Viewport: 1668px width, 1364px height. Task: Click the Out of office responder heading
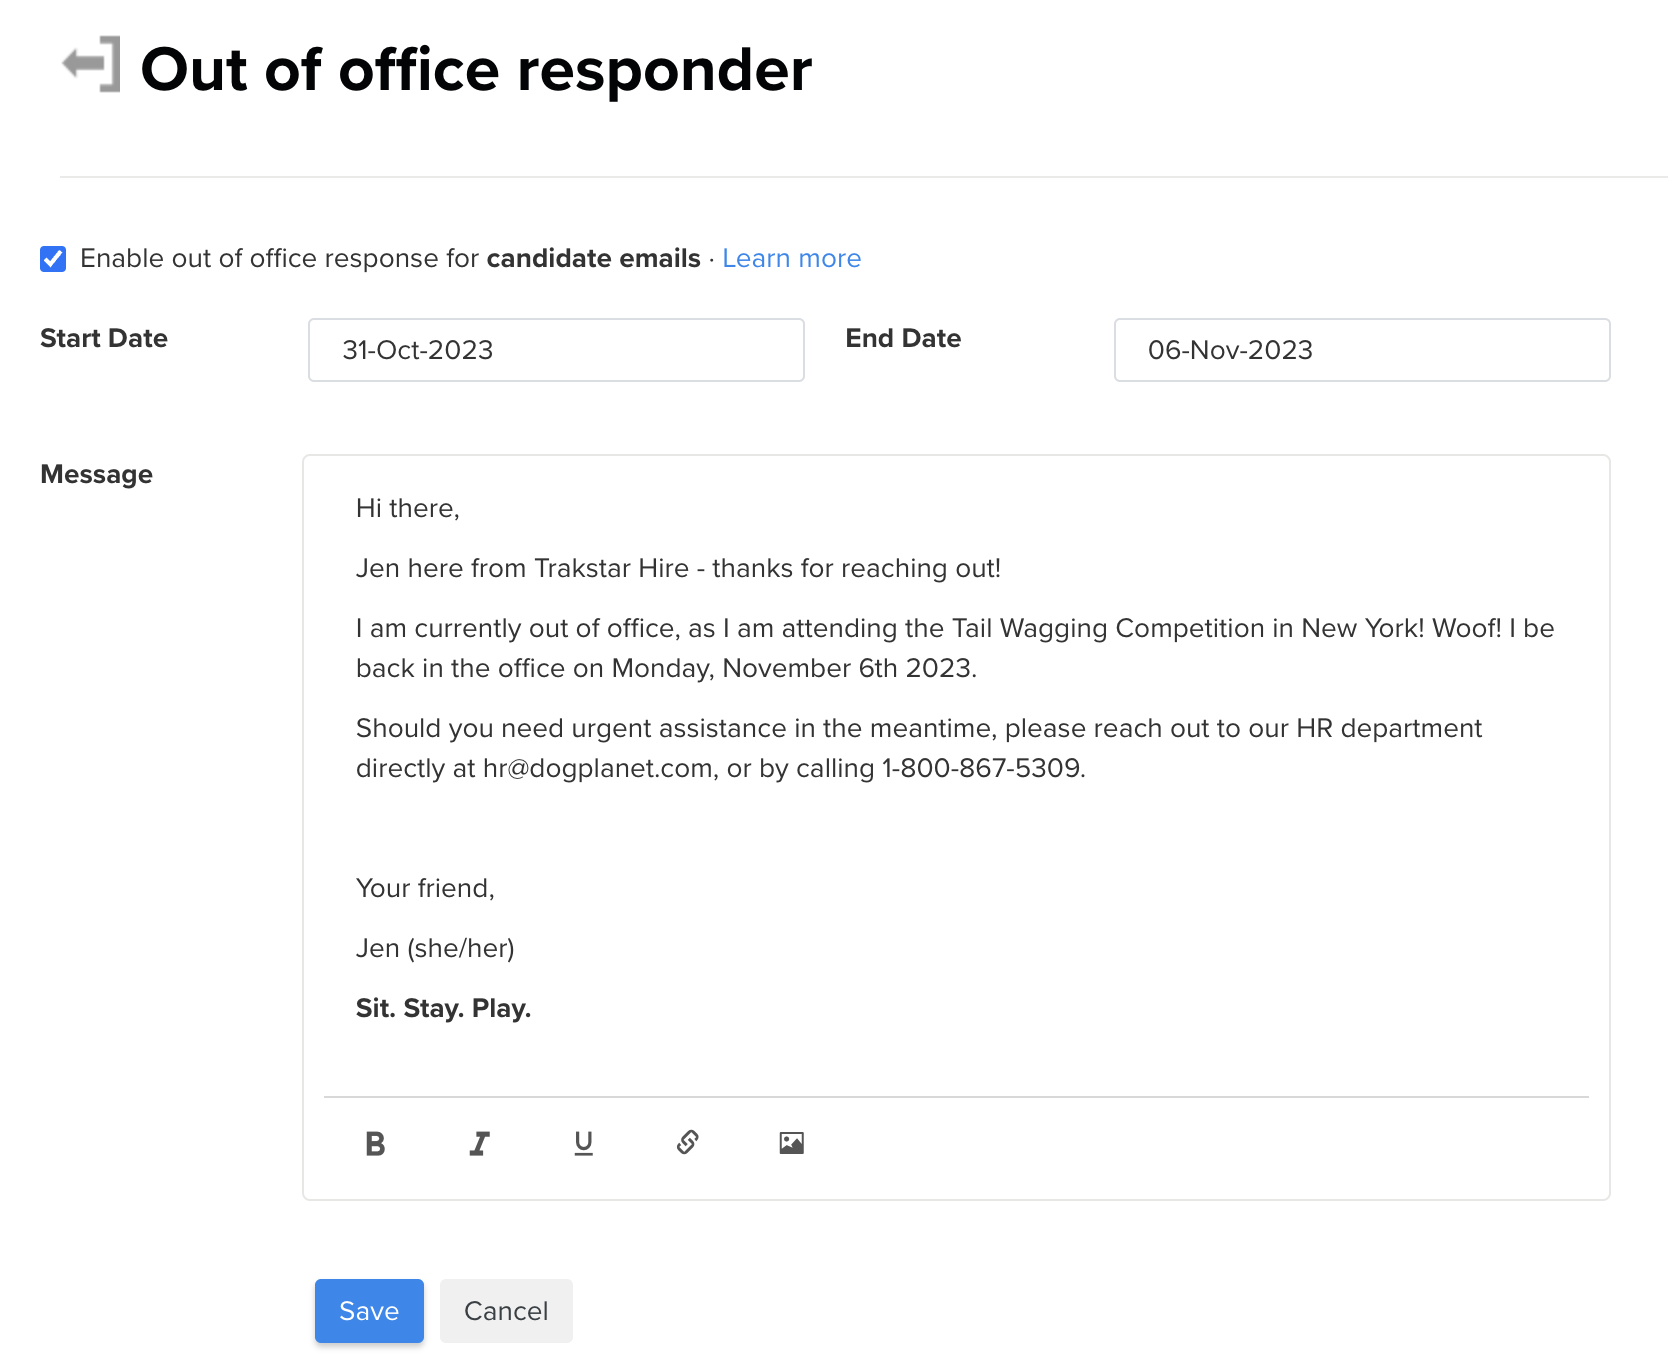[x=476, y=70]
